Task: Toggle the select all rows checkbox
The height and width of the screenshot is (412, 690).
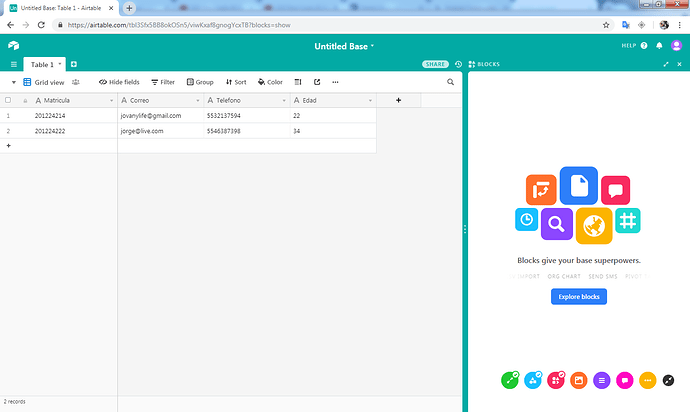Action: (x=8, y=100)
